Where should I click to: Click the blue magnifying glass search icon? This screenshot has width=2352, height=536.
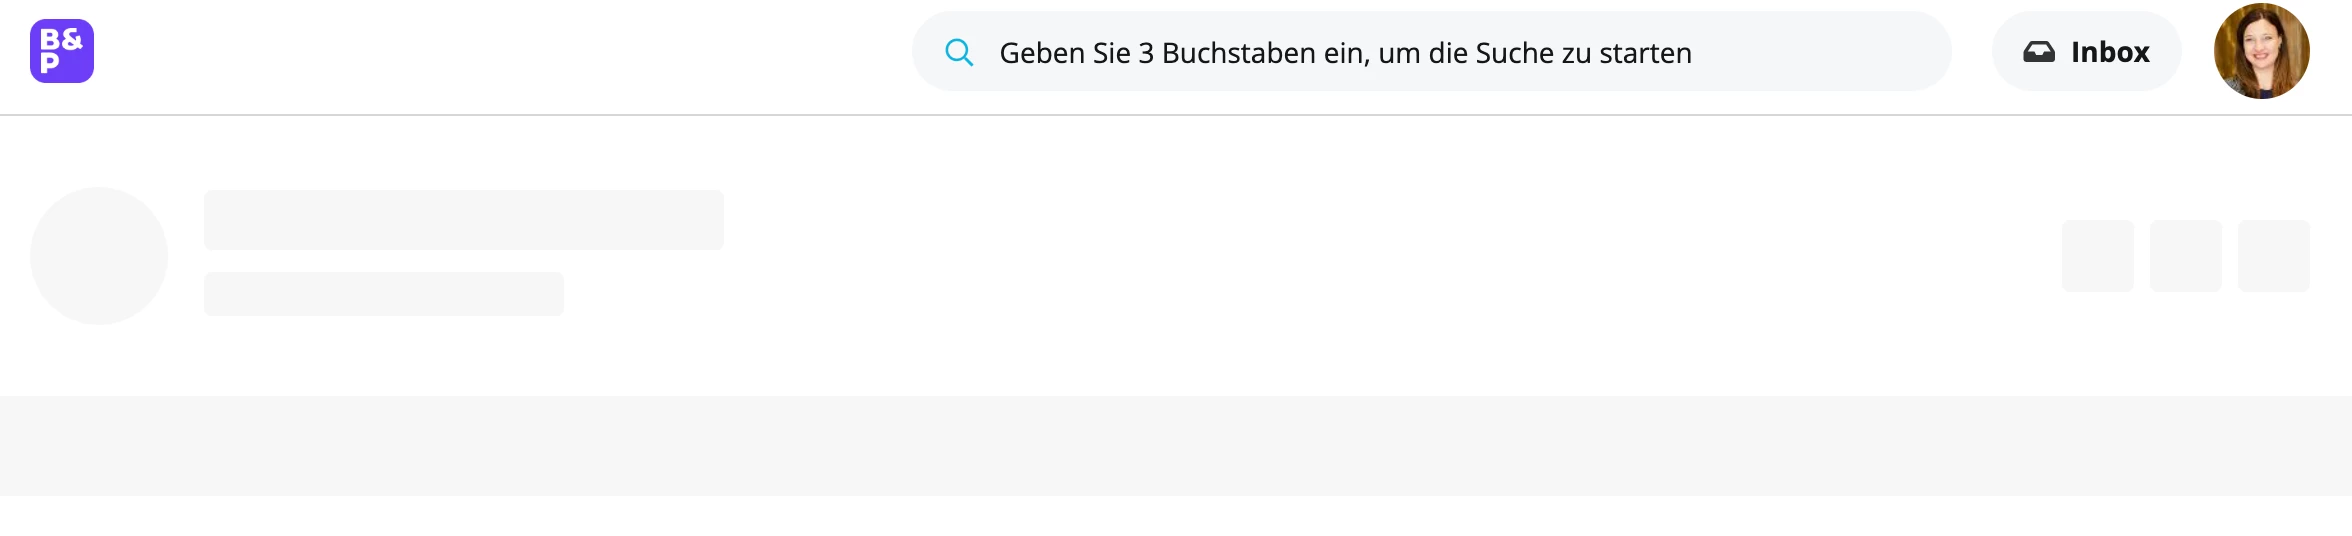tap(959, 52)
